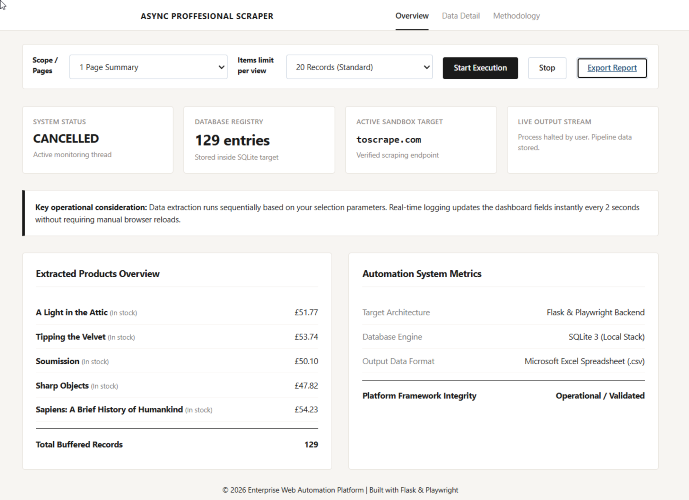Click the Process halted by user message
Viewport: 689px width, 500px height.
[575, 142]
